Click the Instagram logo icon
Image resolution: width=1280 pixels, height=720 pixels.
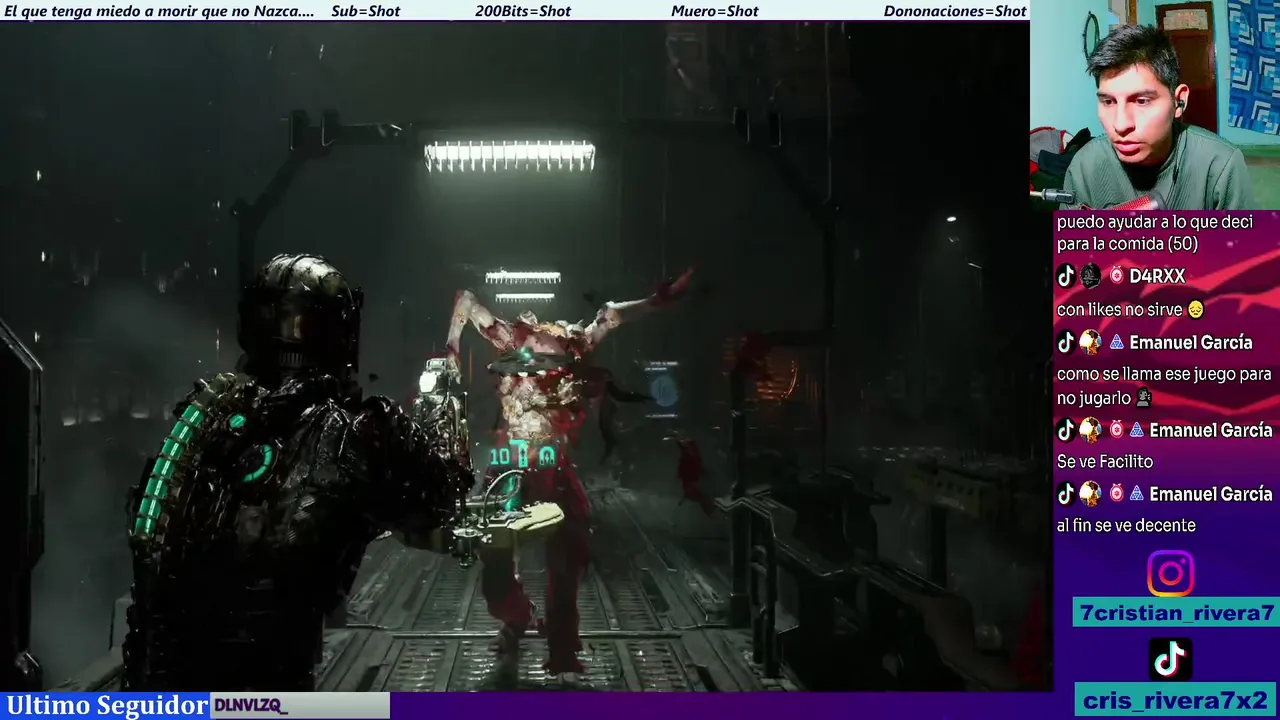click(1170, 574)
